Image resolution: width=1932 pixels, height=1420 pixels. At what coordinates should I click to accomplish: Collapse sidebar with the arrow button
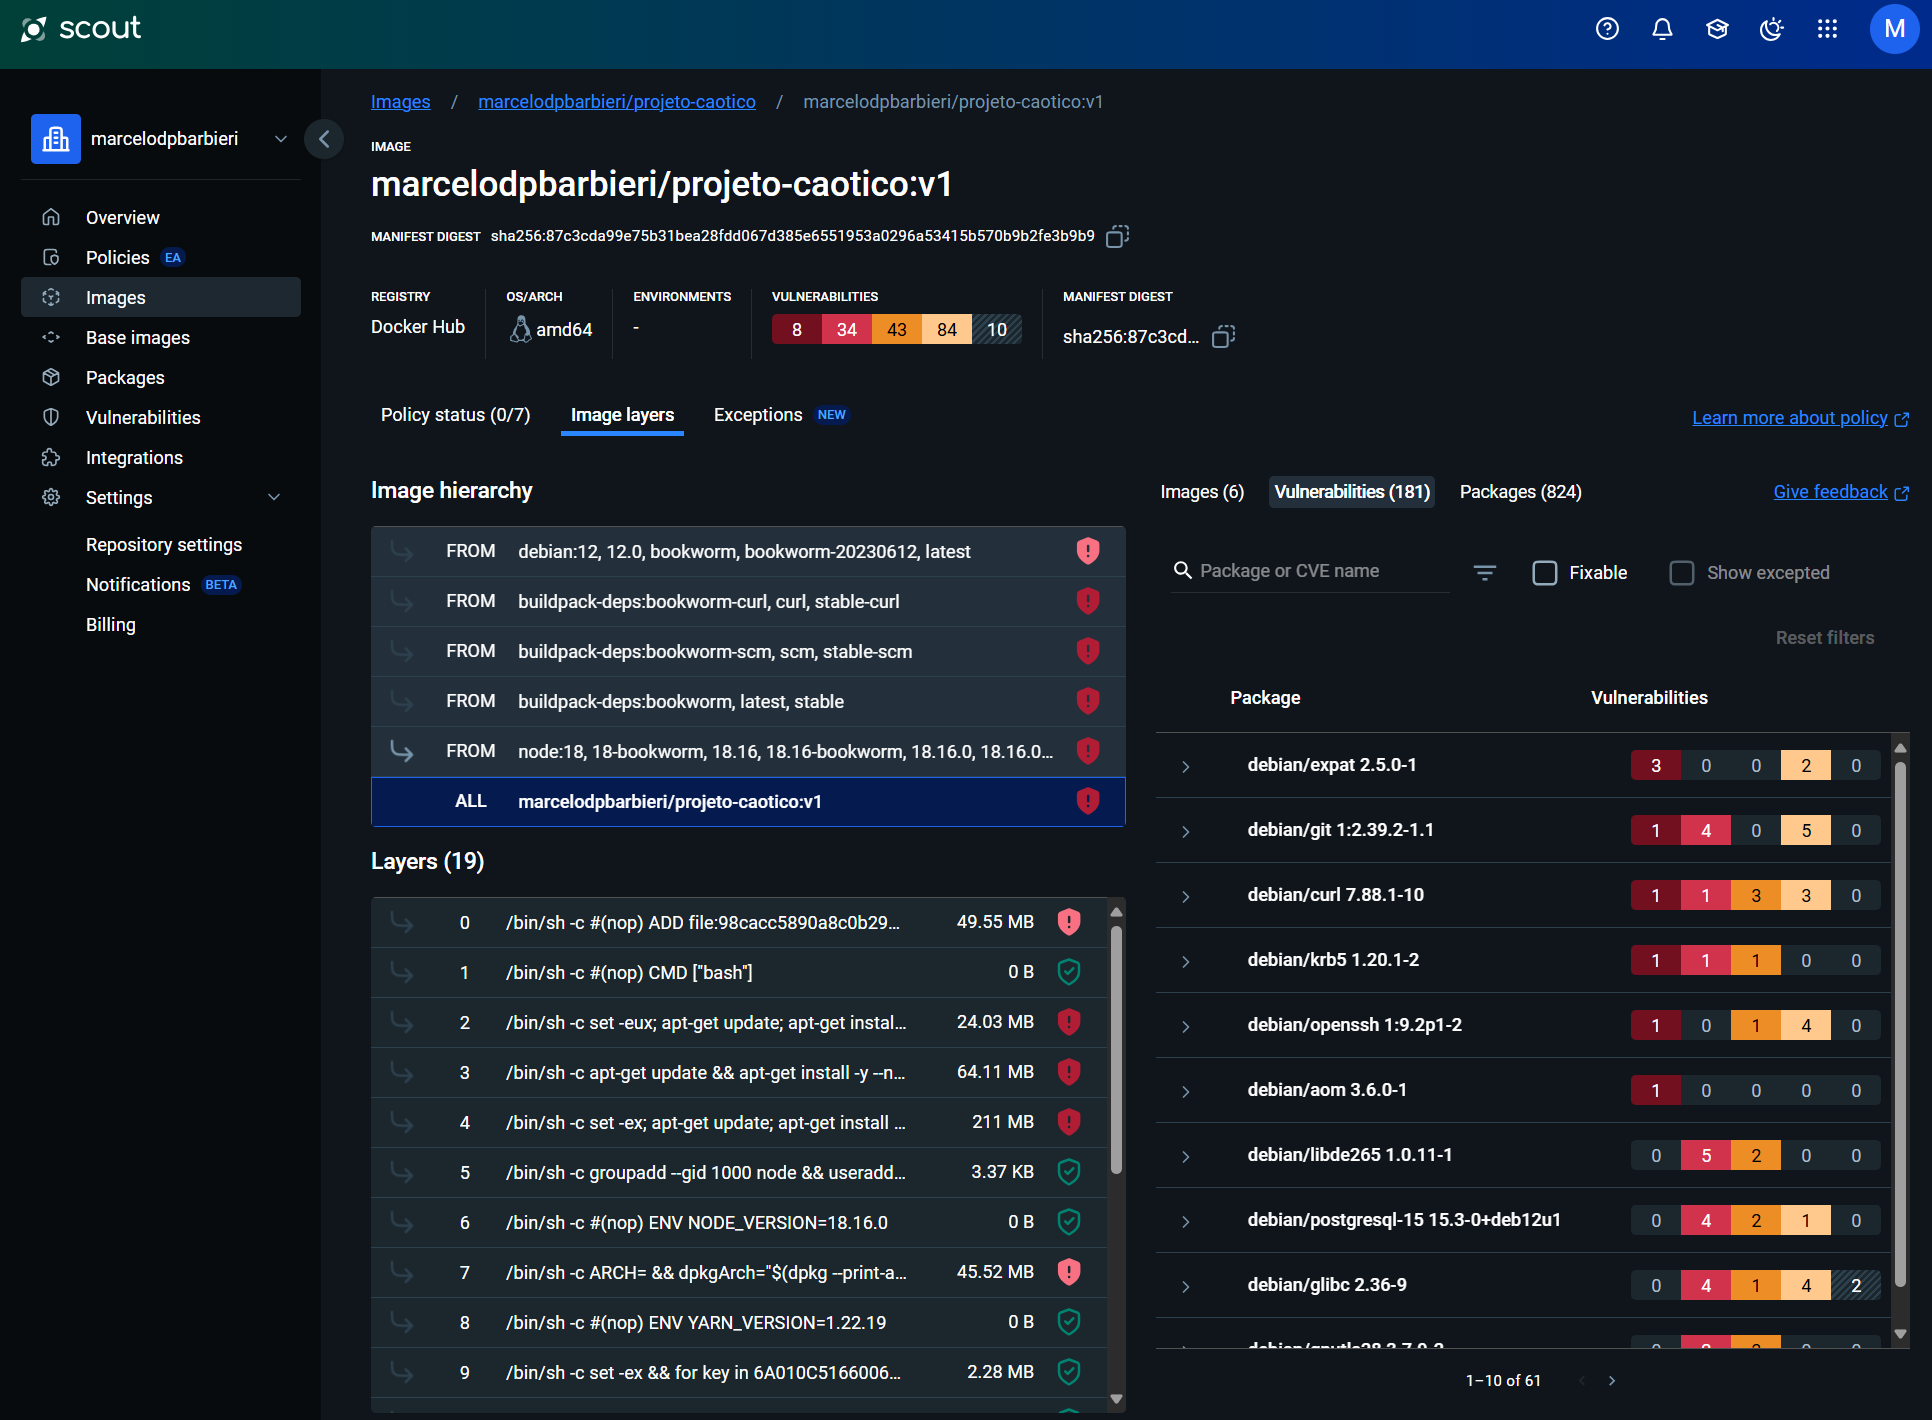click(x=324, y=139)
